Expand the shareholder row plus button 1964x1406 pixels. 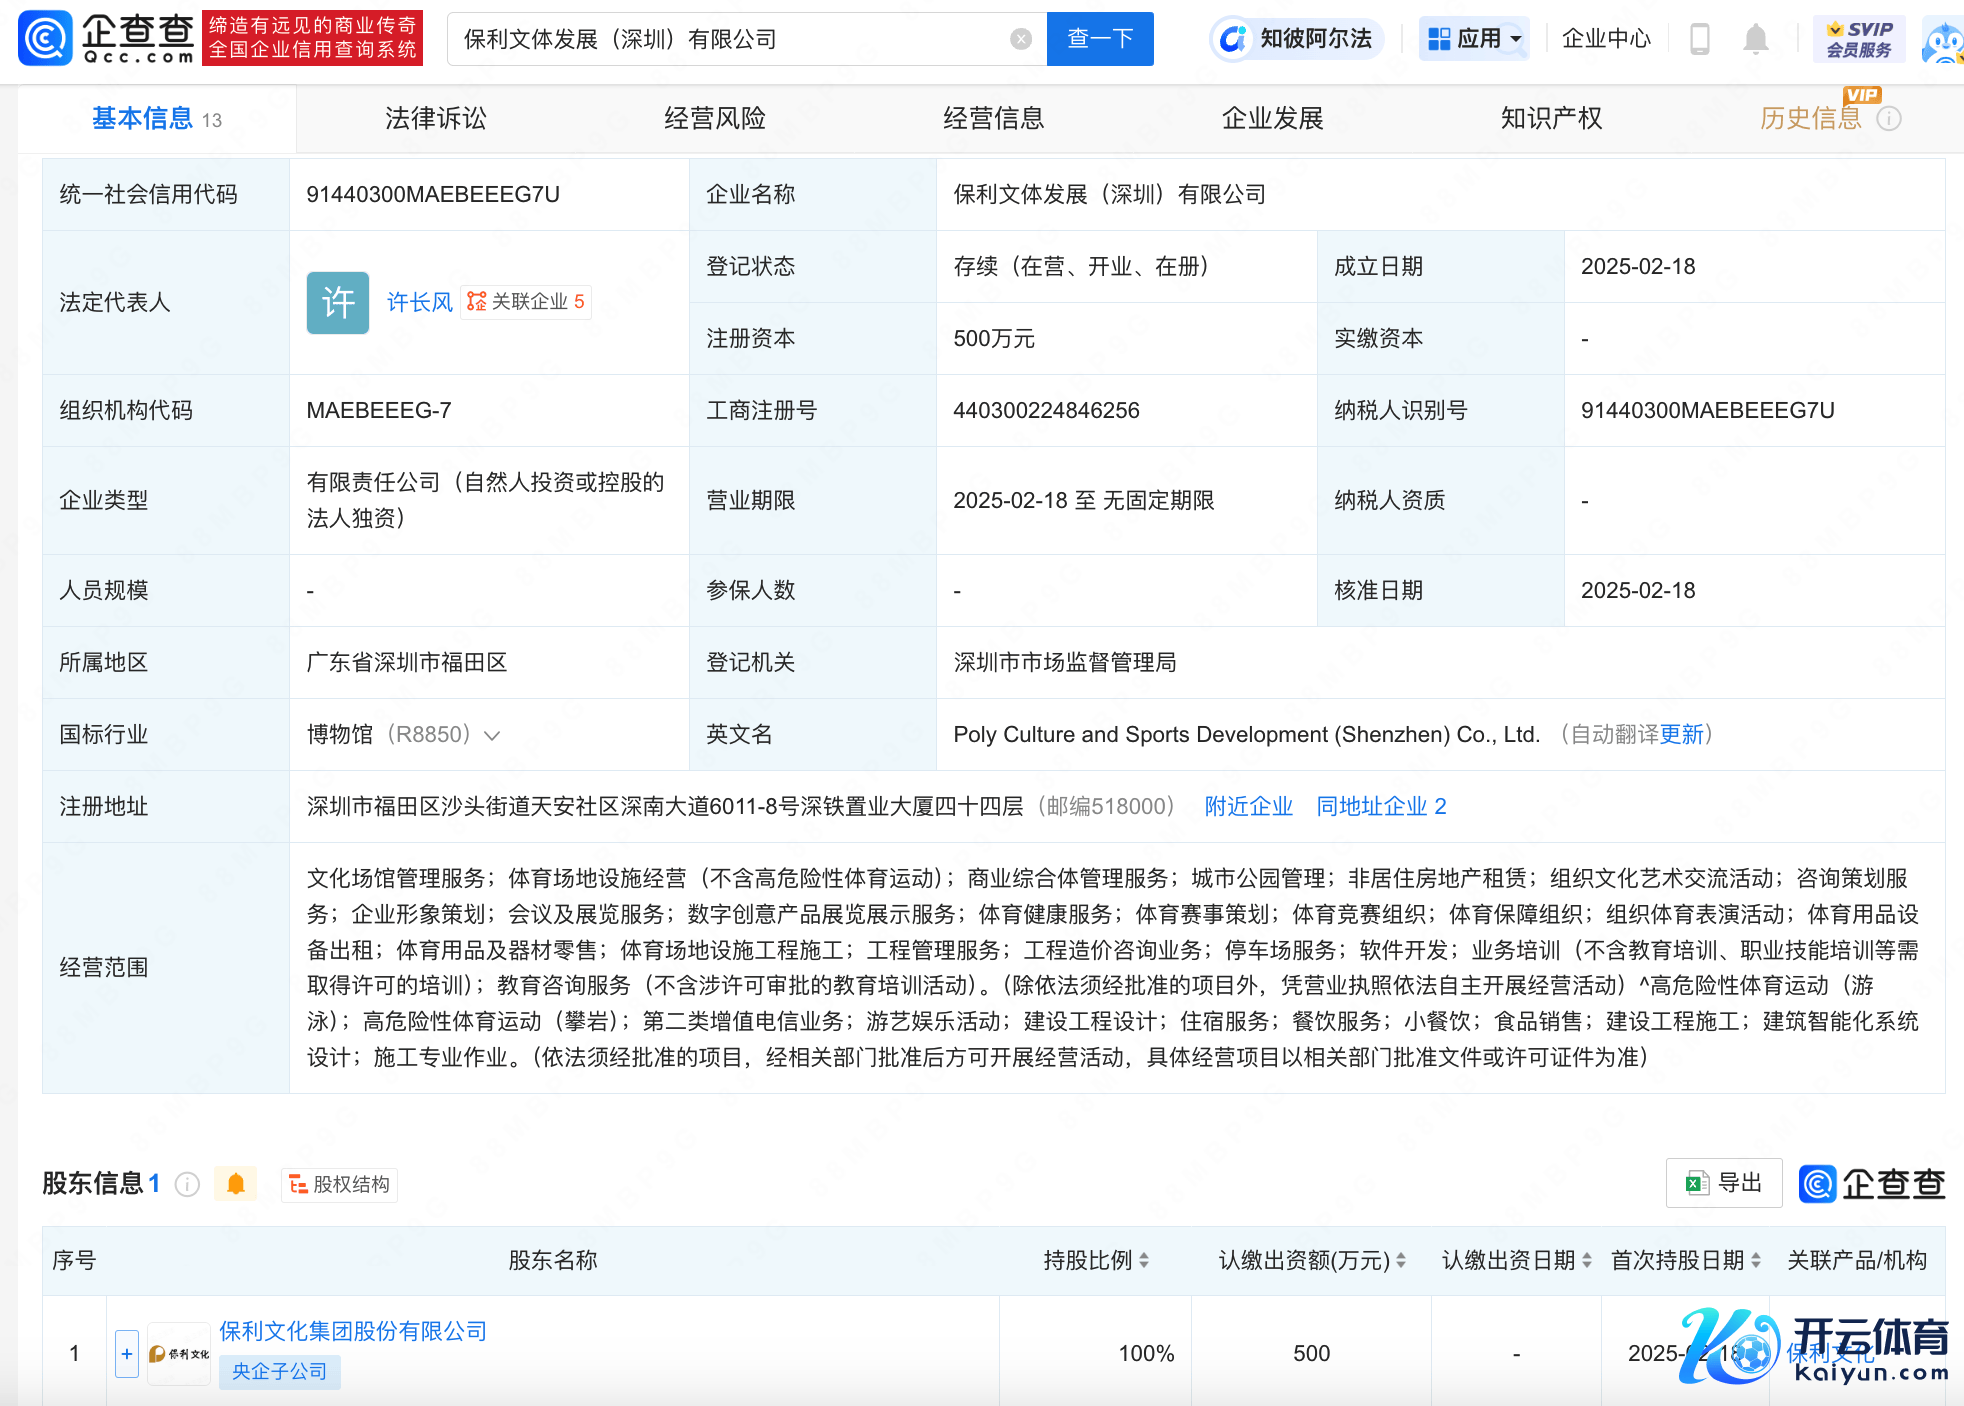126,1353
